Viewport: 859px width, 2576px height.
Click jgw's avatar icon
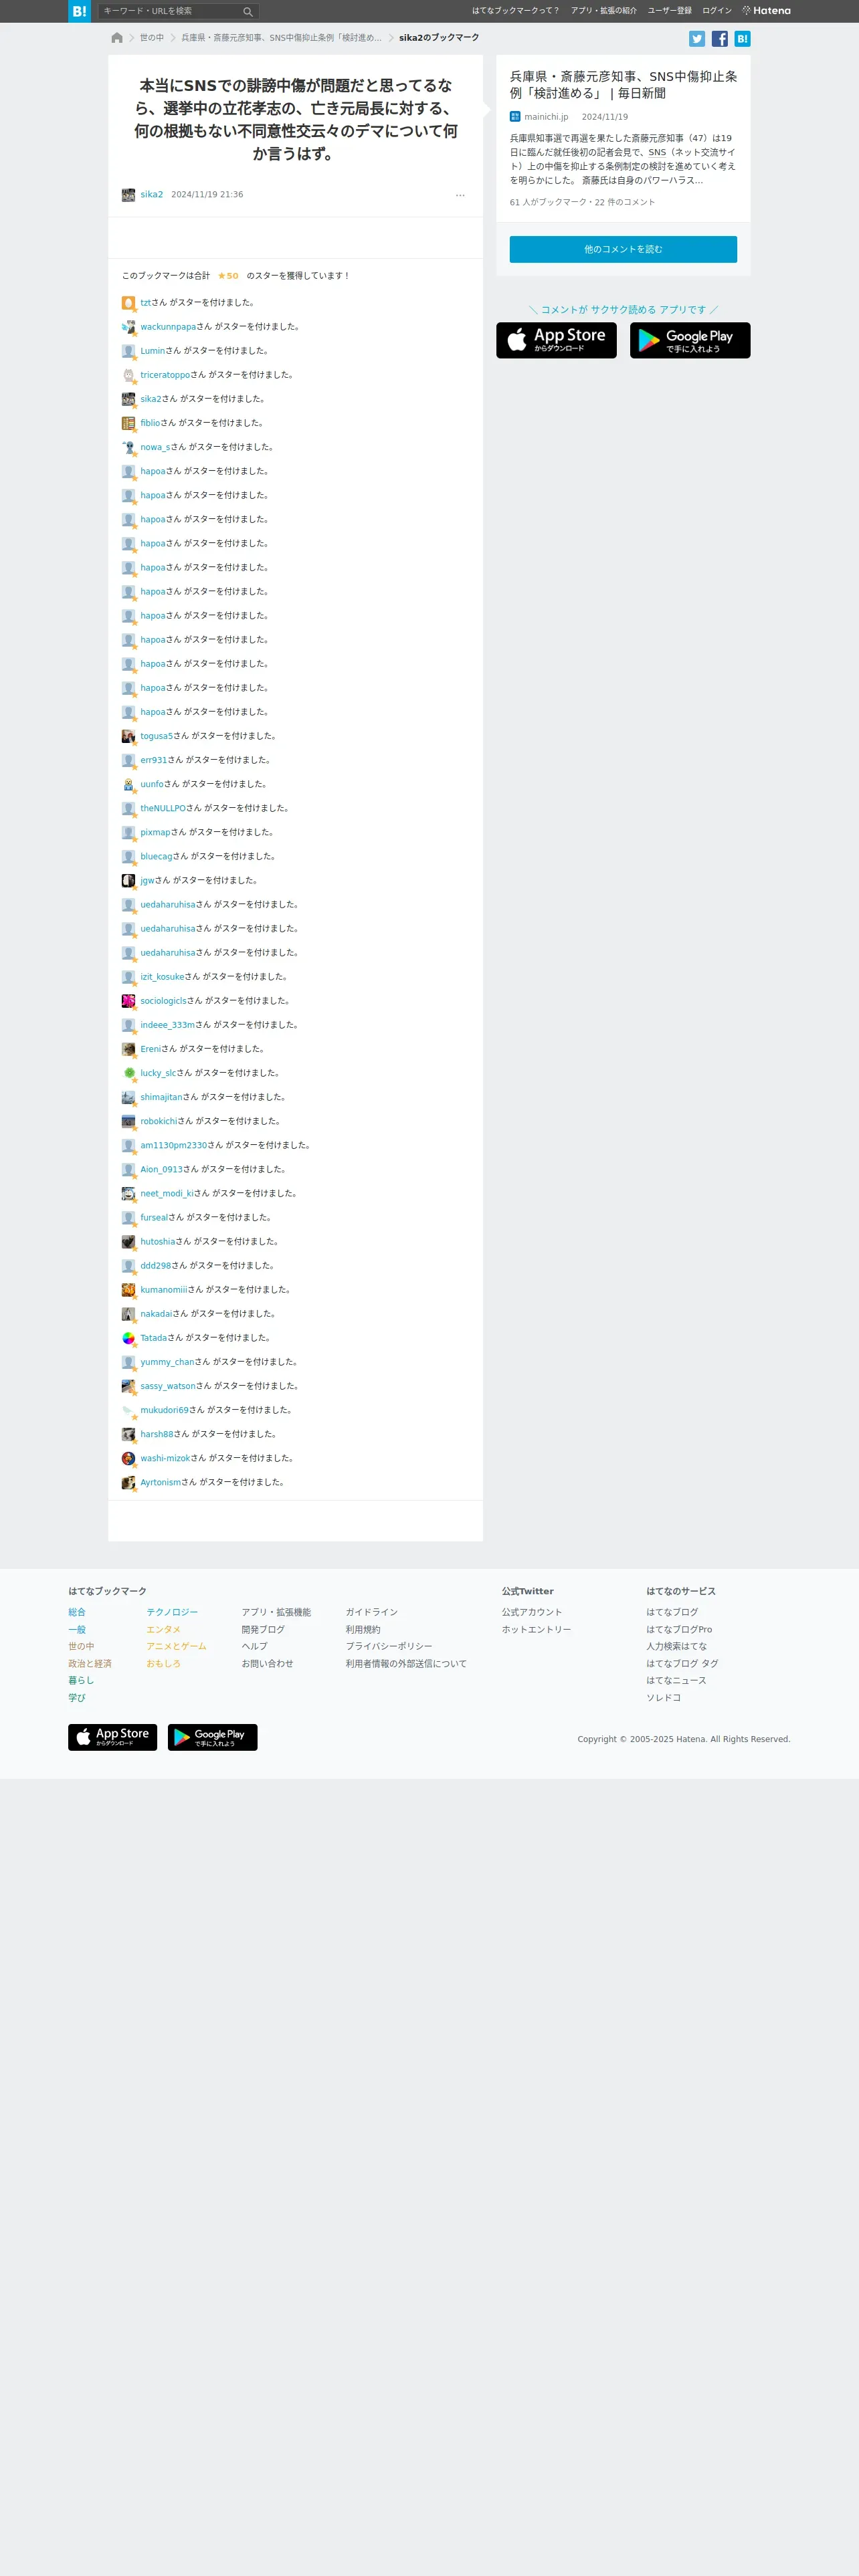point(128,880)
